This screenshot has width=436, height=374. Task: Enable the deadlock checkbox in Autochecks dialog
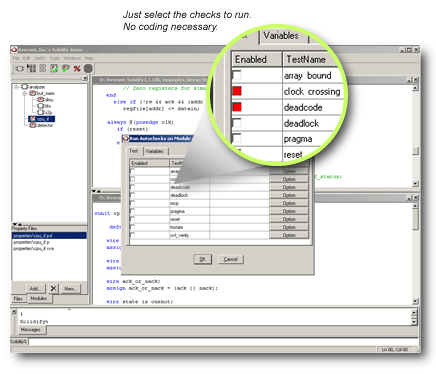click(x=132, y=195)
